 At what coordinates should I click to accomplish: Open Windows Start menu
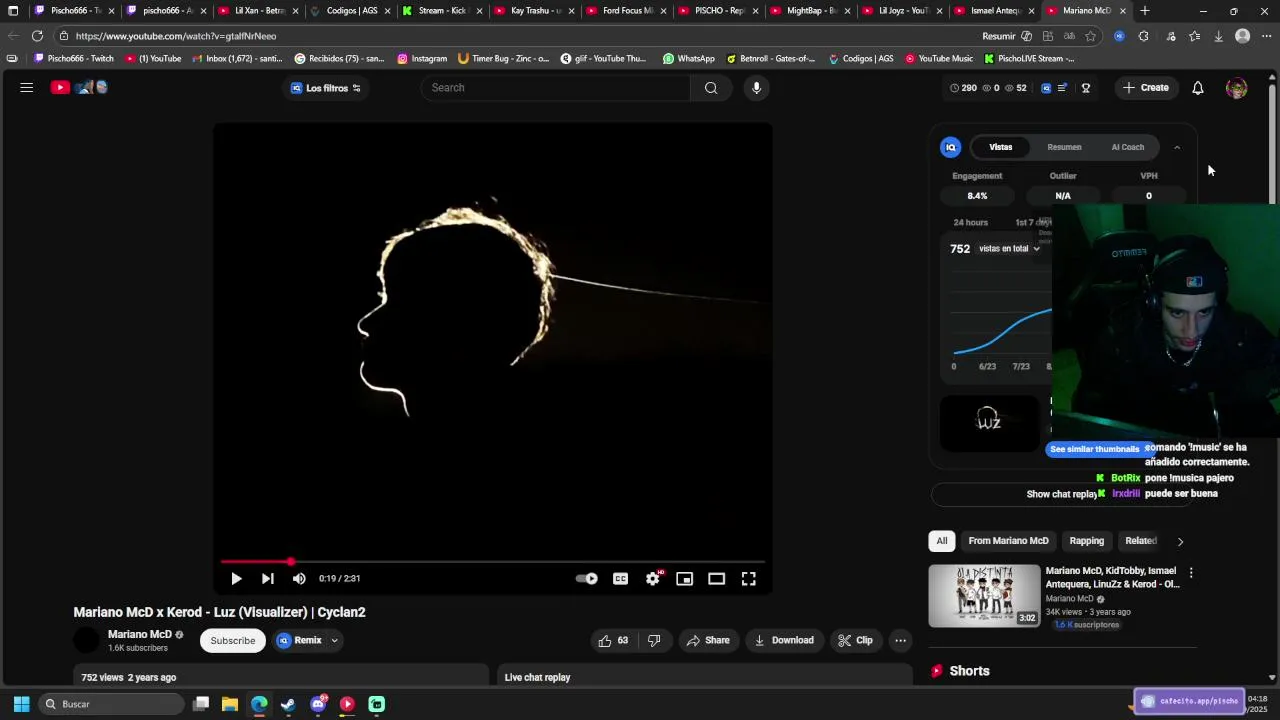point(21,704)
